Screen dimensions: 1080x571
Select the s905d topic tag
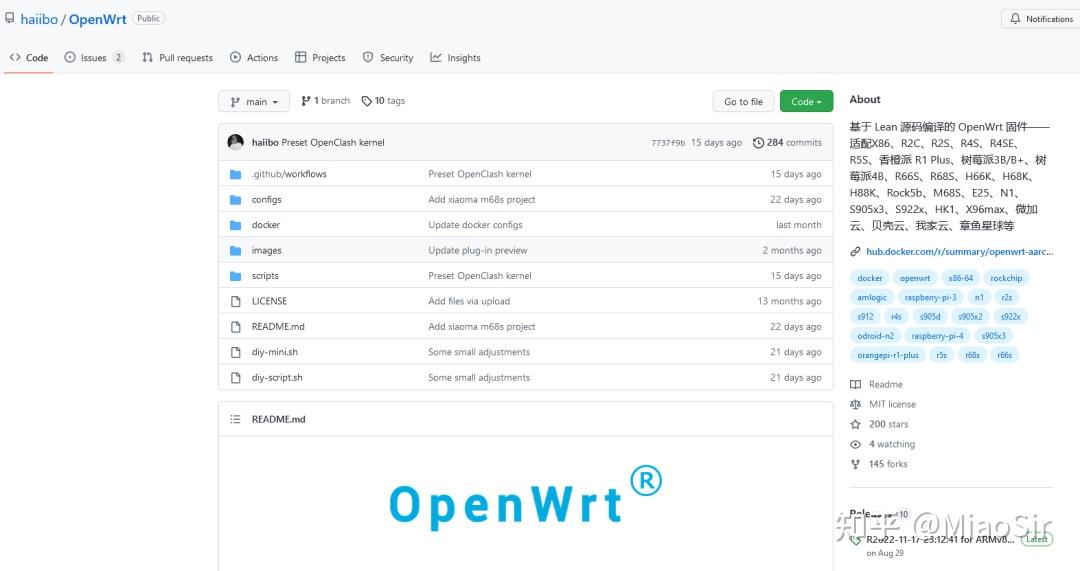click(930, 317)
